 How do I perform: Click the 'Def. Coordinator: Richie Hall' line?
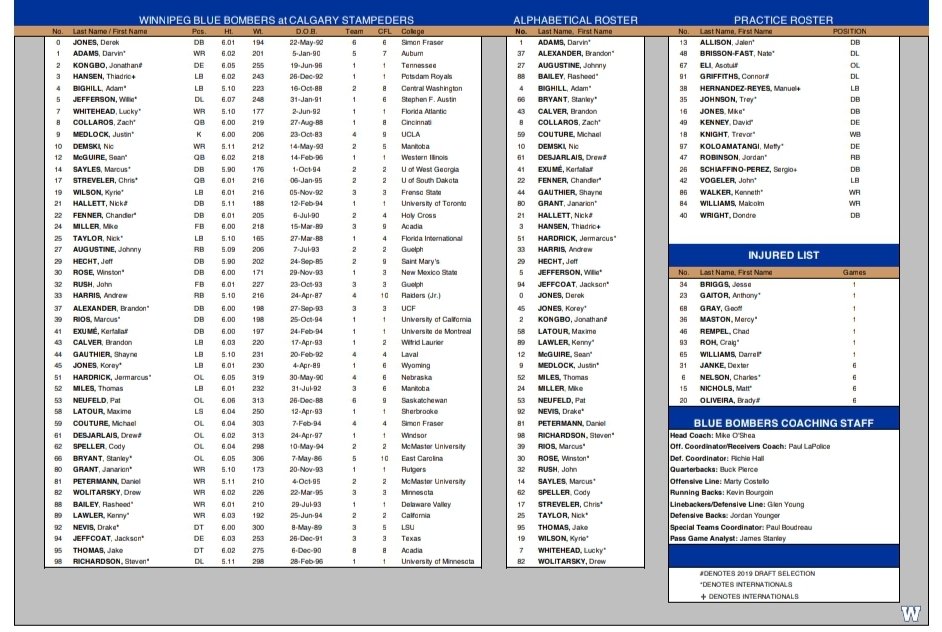[x=717, y=458]
